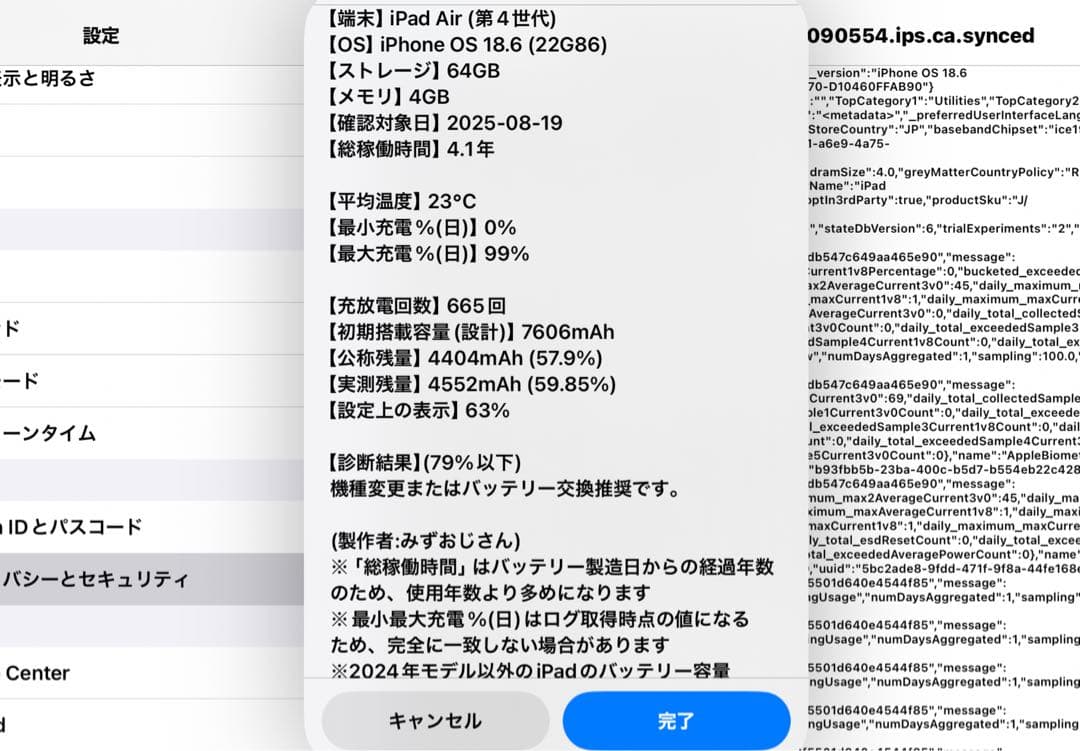
Task: Select the バッテリー交換推奨です recommendation text
Action: tap(506, 490)
